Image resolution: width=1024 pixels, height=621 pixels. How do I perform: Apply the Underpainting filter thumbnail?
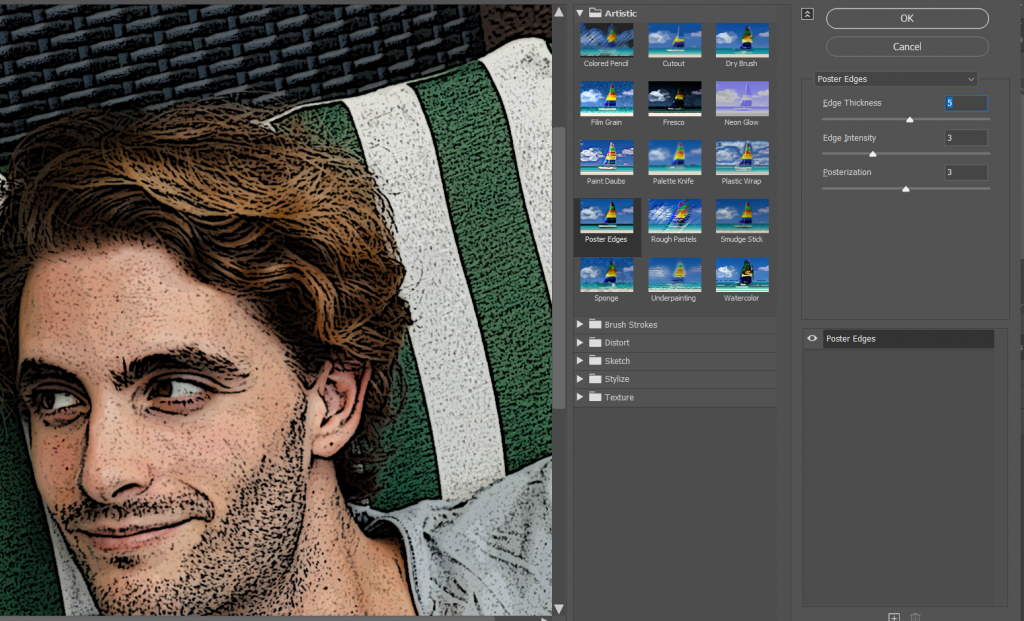click(674, 275)
